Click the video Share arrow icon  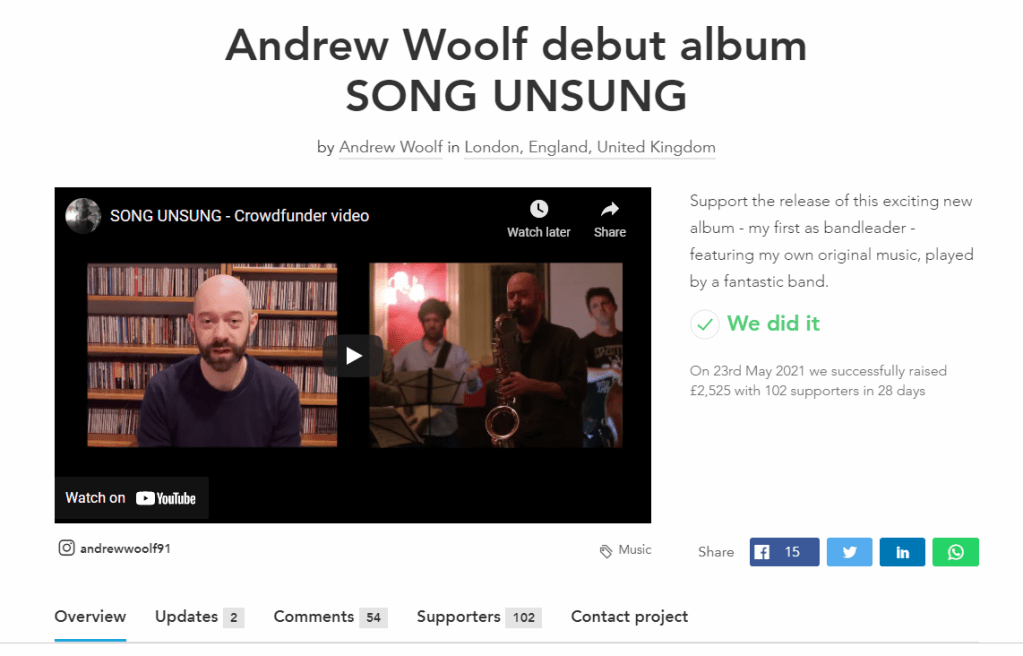click(x=609, y=209)
